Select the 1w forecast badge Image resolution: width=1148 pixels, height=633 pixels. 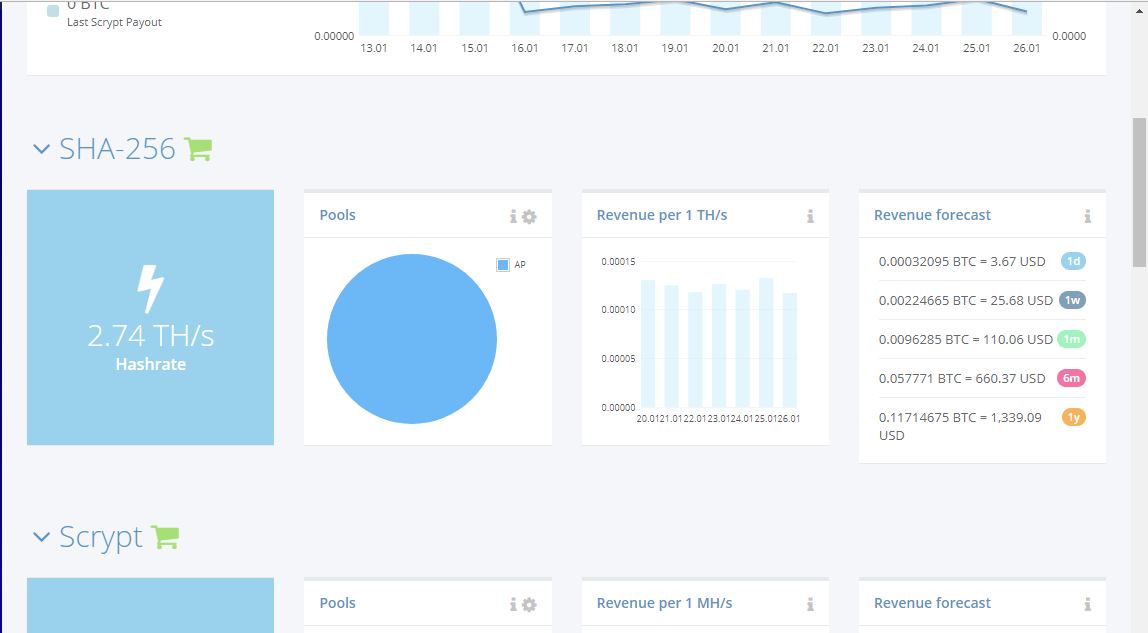[x=1073, y=300]
